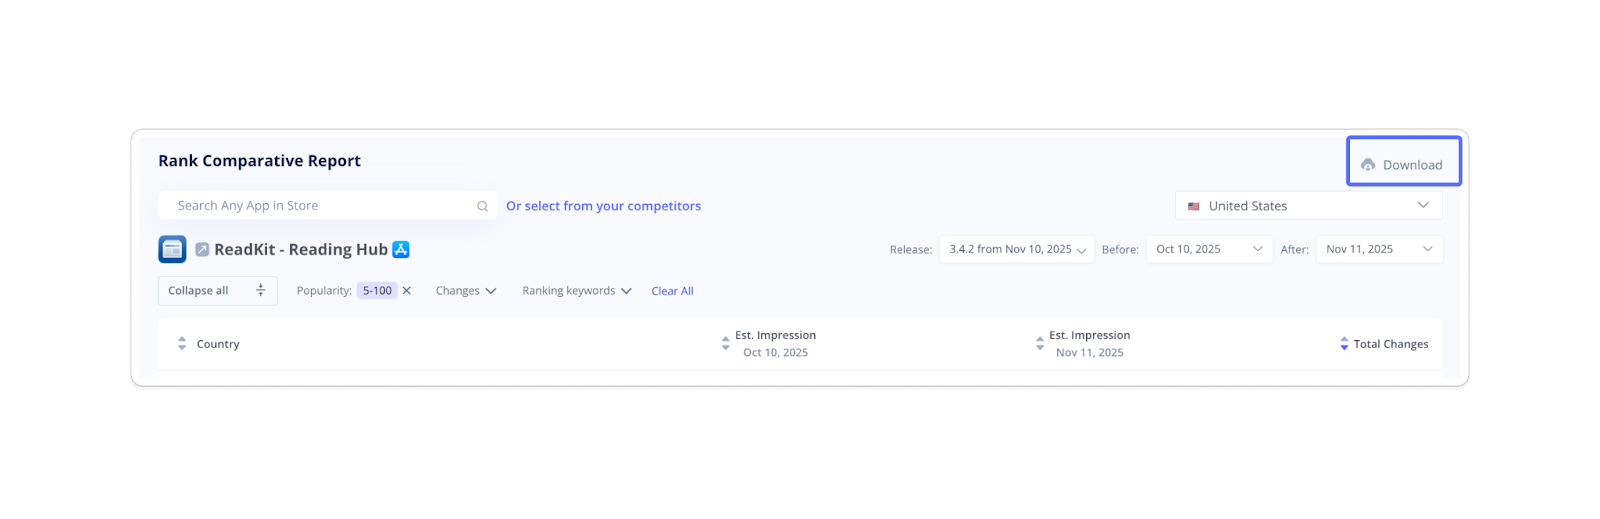Viewport: 1600px width, 519px height.
Task: Click the Download cloud icon
Action: click(x=1368, y=165)
